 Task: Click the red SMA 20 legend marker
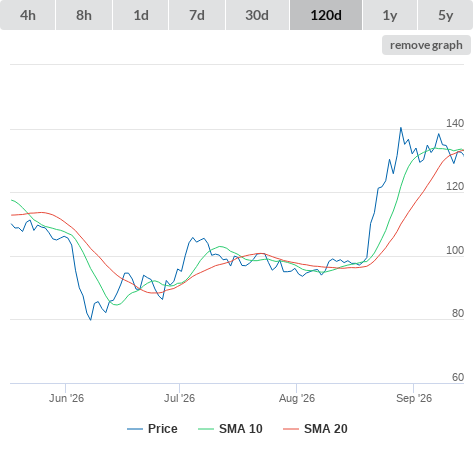[x=291, y=429]
